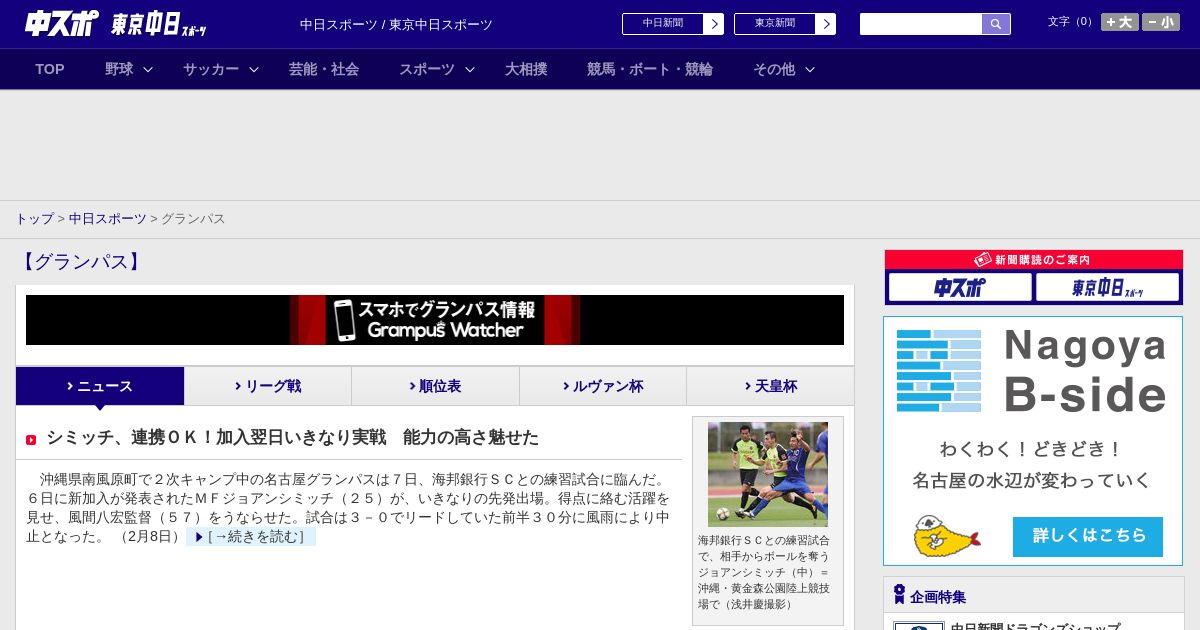The width and height of the screenshot is (1200, 630).
Task: Click 詳しくはこちら blue button
Action: point(1088,536)
